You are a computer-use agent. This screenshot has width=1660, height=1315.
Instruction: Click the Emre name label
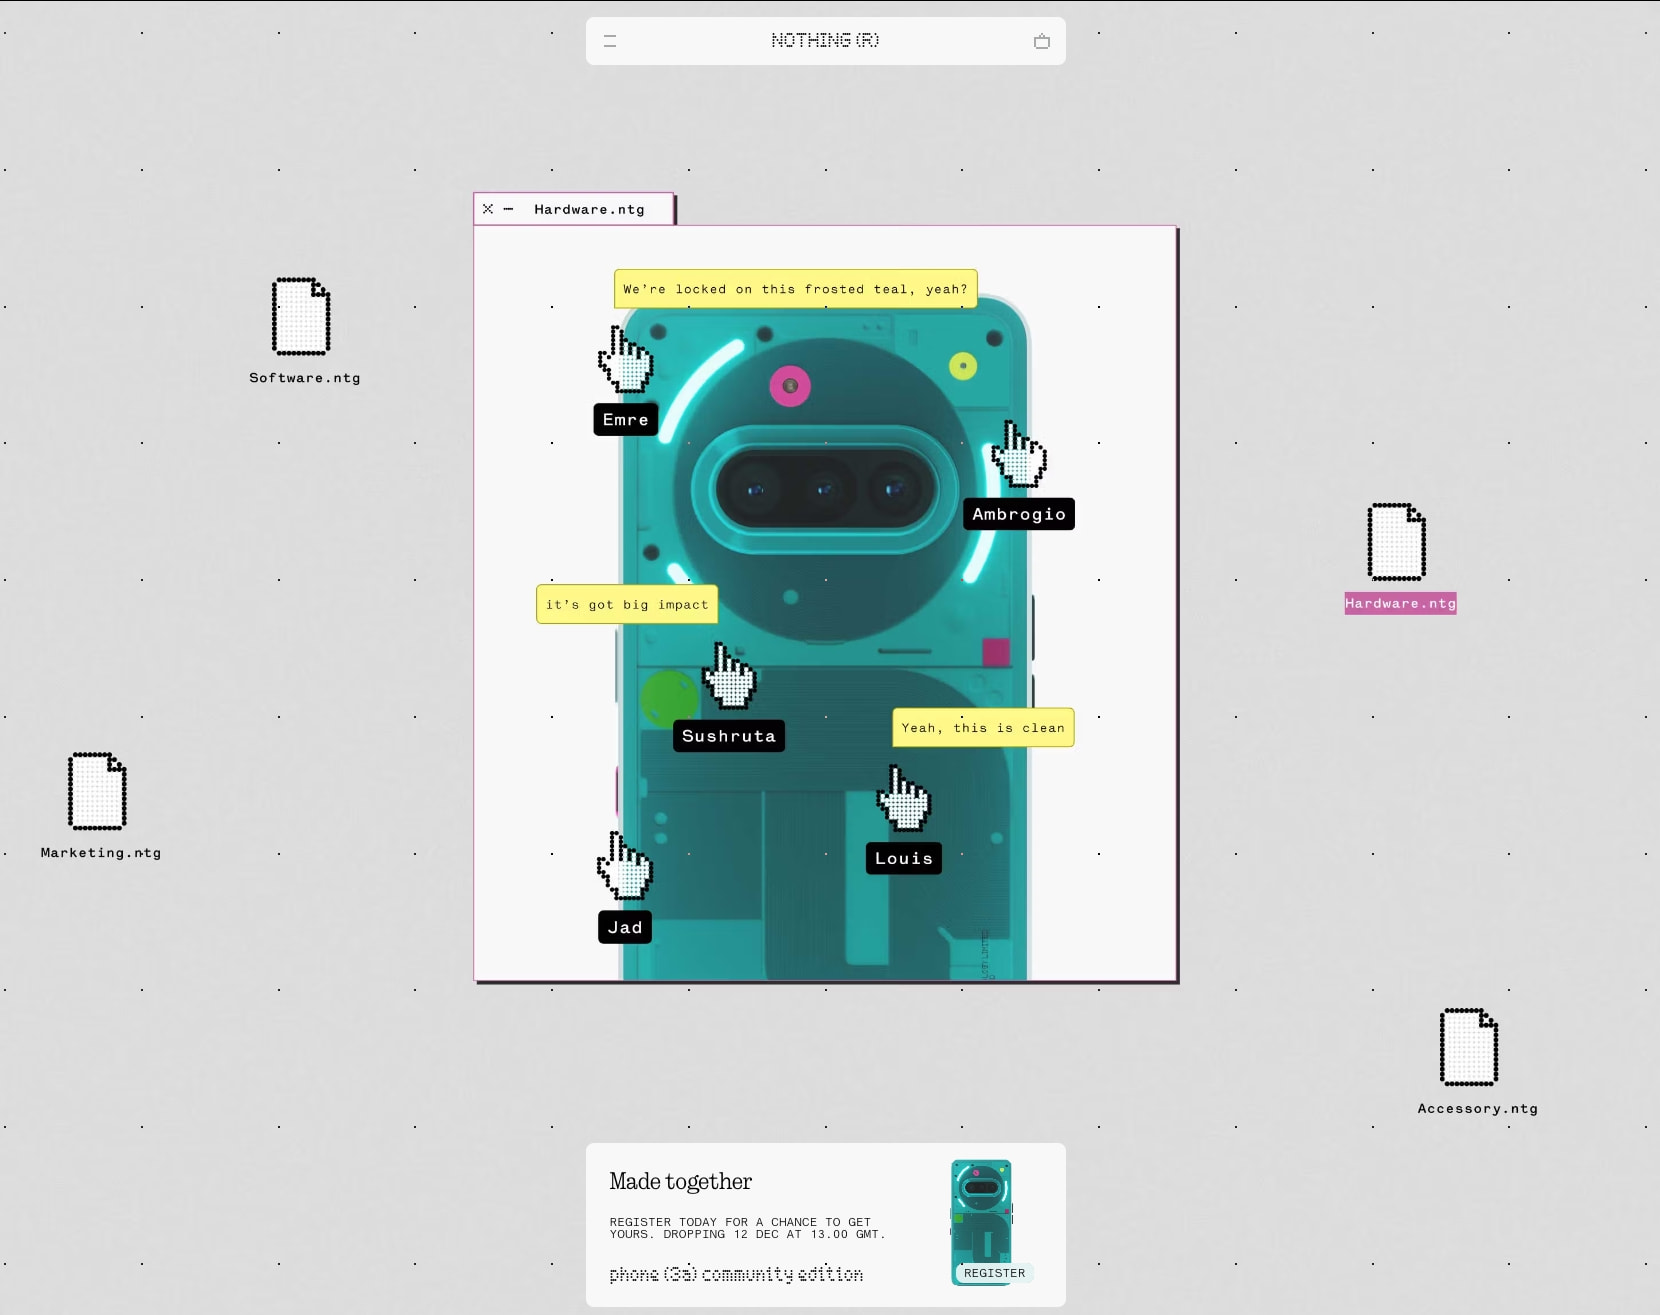pos(626,419)
